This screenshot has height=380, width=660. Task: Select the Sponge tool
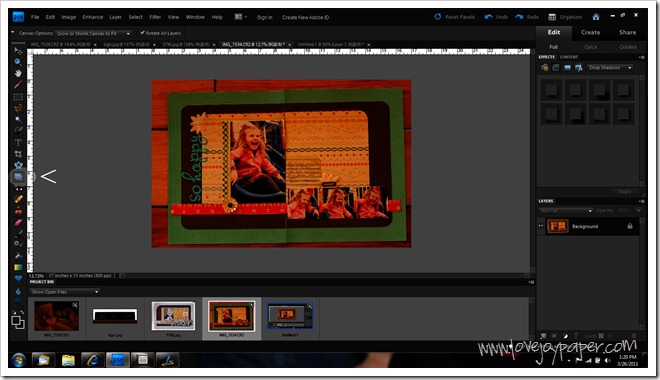point(18,301)
